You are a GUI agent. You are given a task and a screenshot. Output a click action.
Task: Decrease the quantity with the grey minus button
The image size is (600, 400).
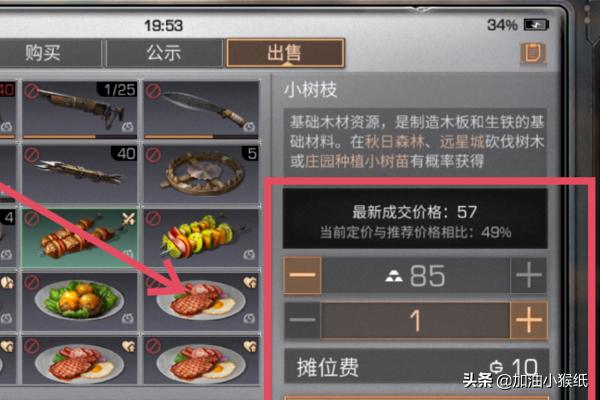[x=302, y=320]
